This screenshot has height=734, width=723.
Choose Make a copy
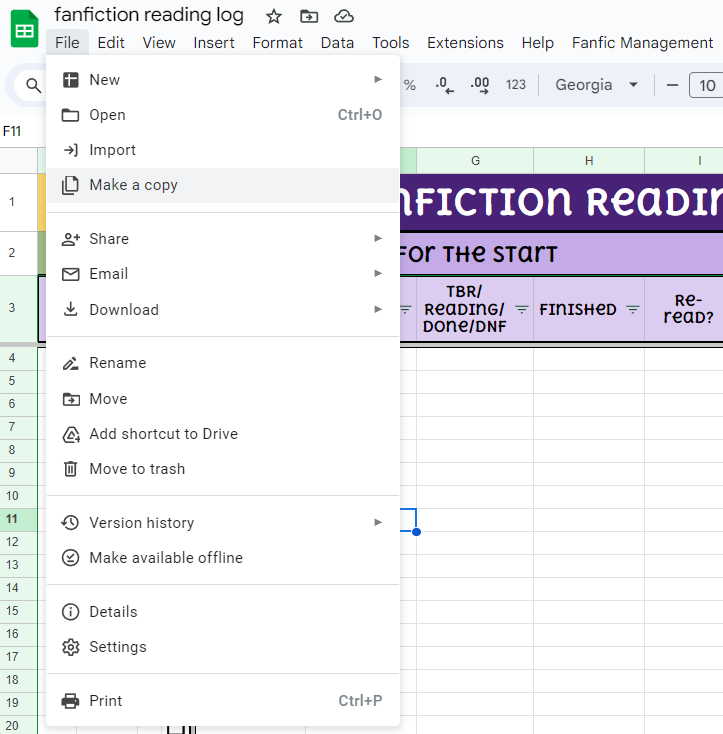[223, 185]
